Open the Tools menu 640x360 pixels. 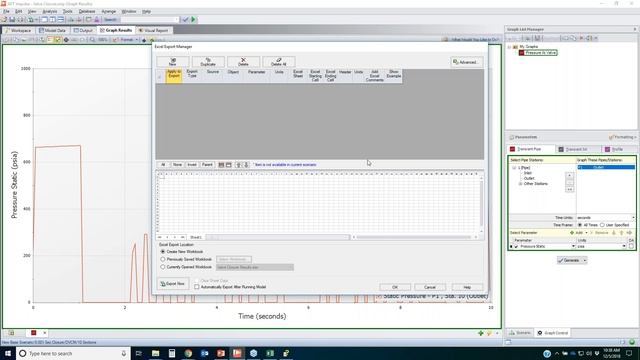tap(68, 11)
